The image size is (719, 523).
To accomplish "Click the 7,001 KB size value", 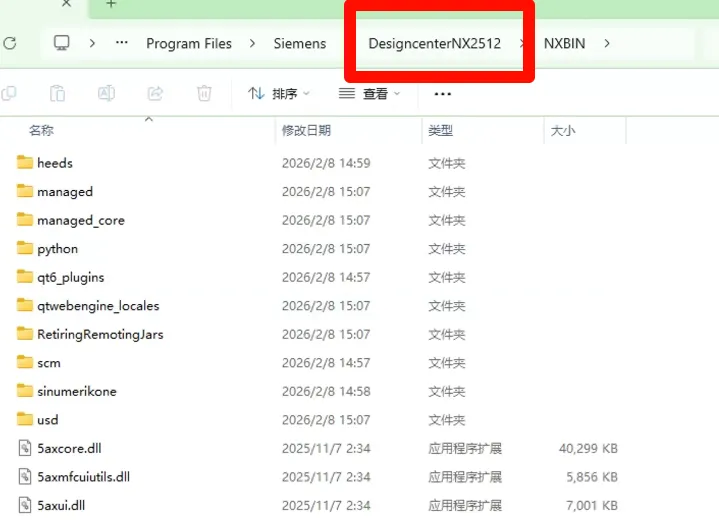I will (592, 506).
